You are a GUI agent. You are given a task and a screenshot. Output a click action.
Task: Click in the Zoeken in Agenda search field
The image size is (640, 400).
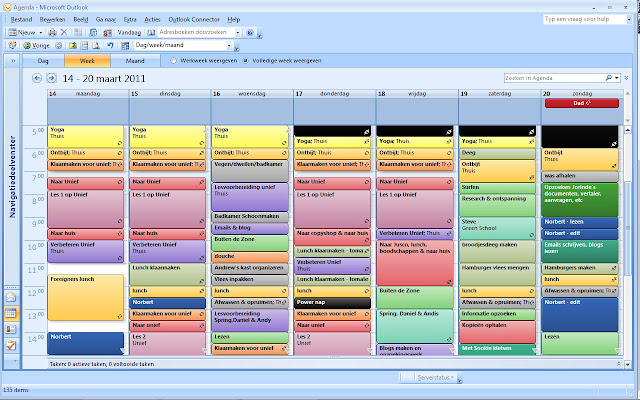click(554, 78)
